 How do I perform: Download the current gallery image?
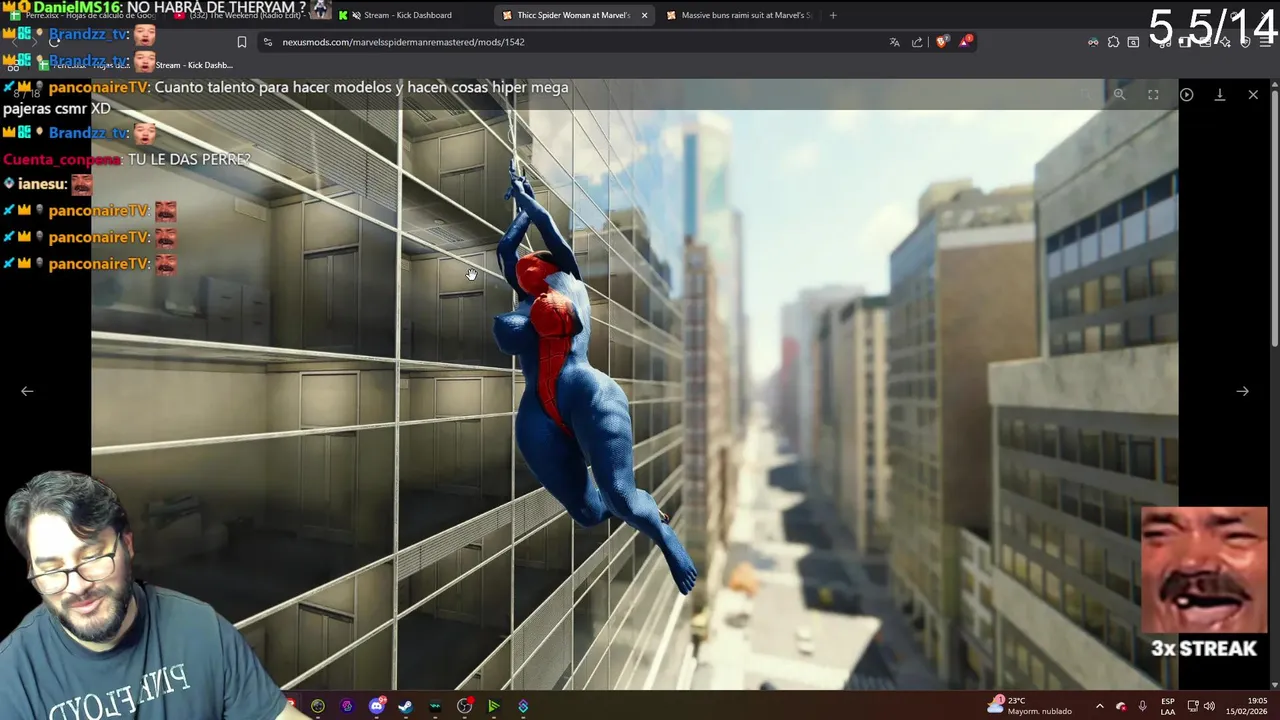point(1220,94)
